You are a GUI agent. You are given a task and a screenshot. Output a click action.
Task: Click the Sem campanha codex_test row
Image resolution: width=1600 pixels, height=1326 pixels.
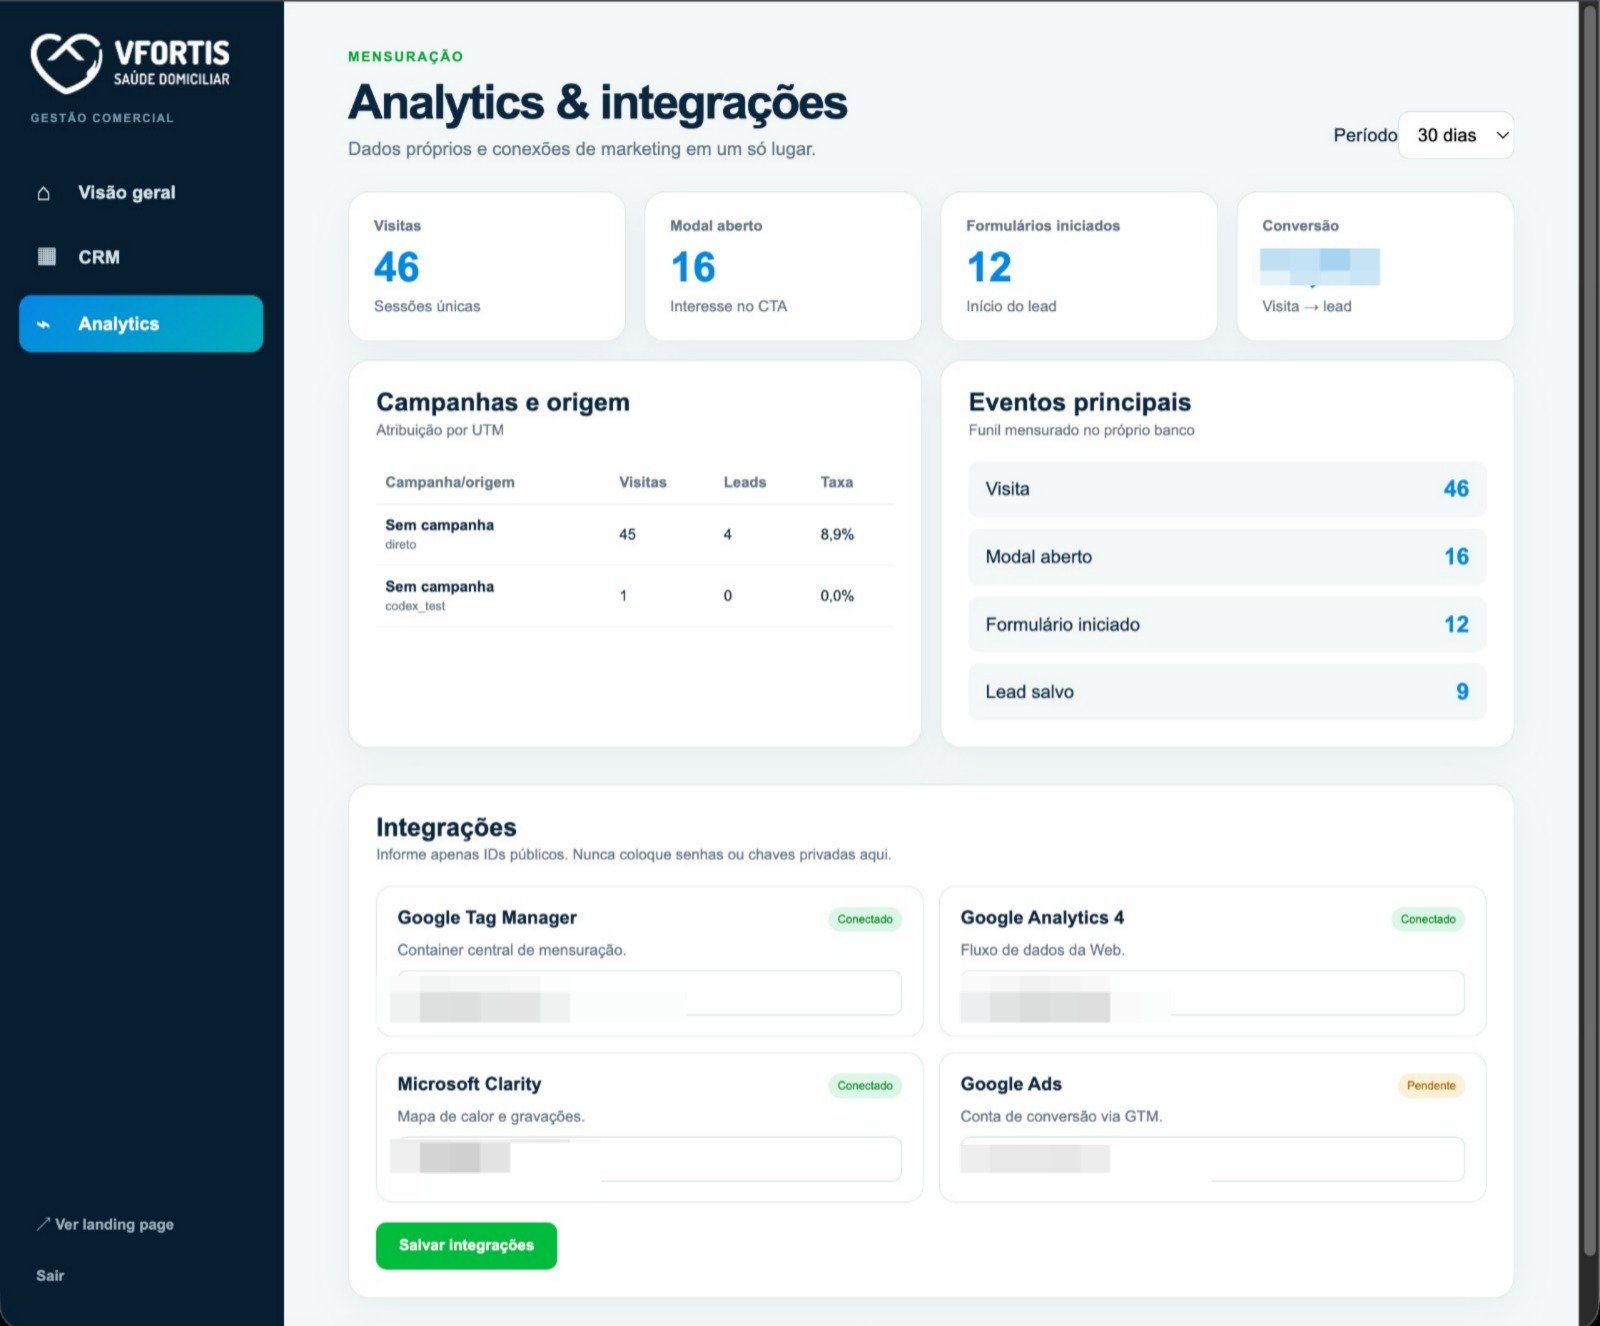tap(635, 596)
